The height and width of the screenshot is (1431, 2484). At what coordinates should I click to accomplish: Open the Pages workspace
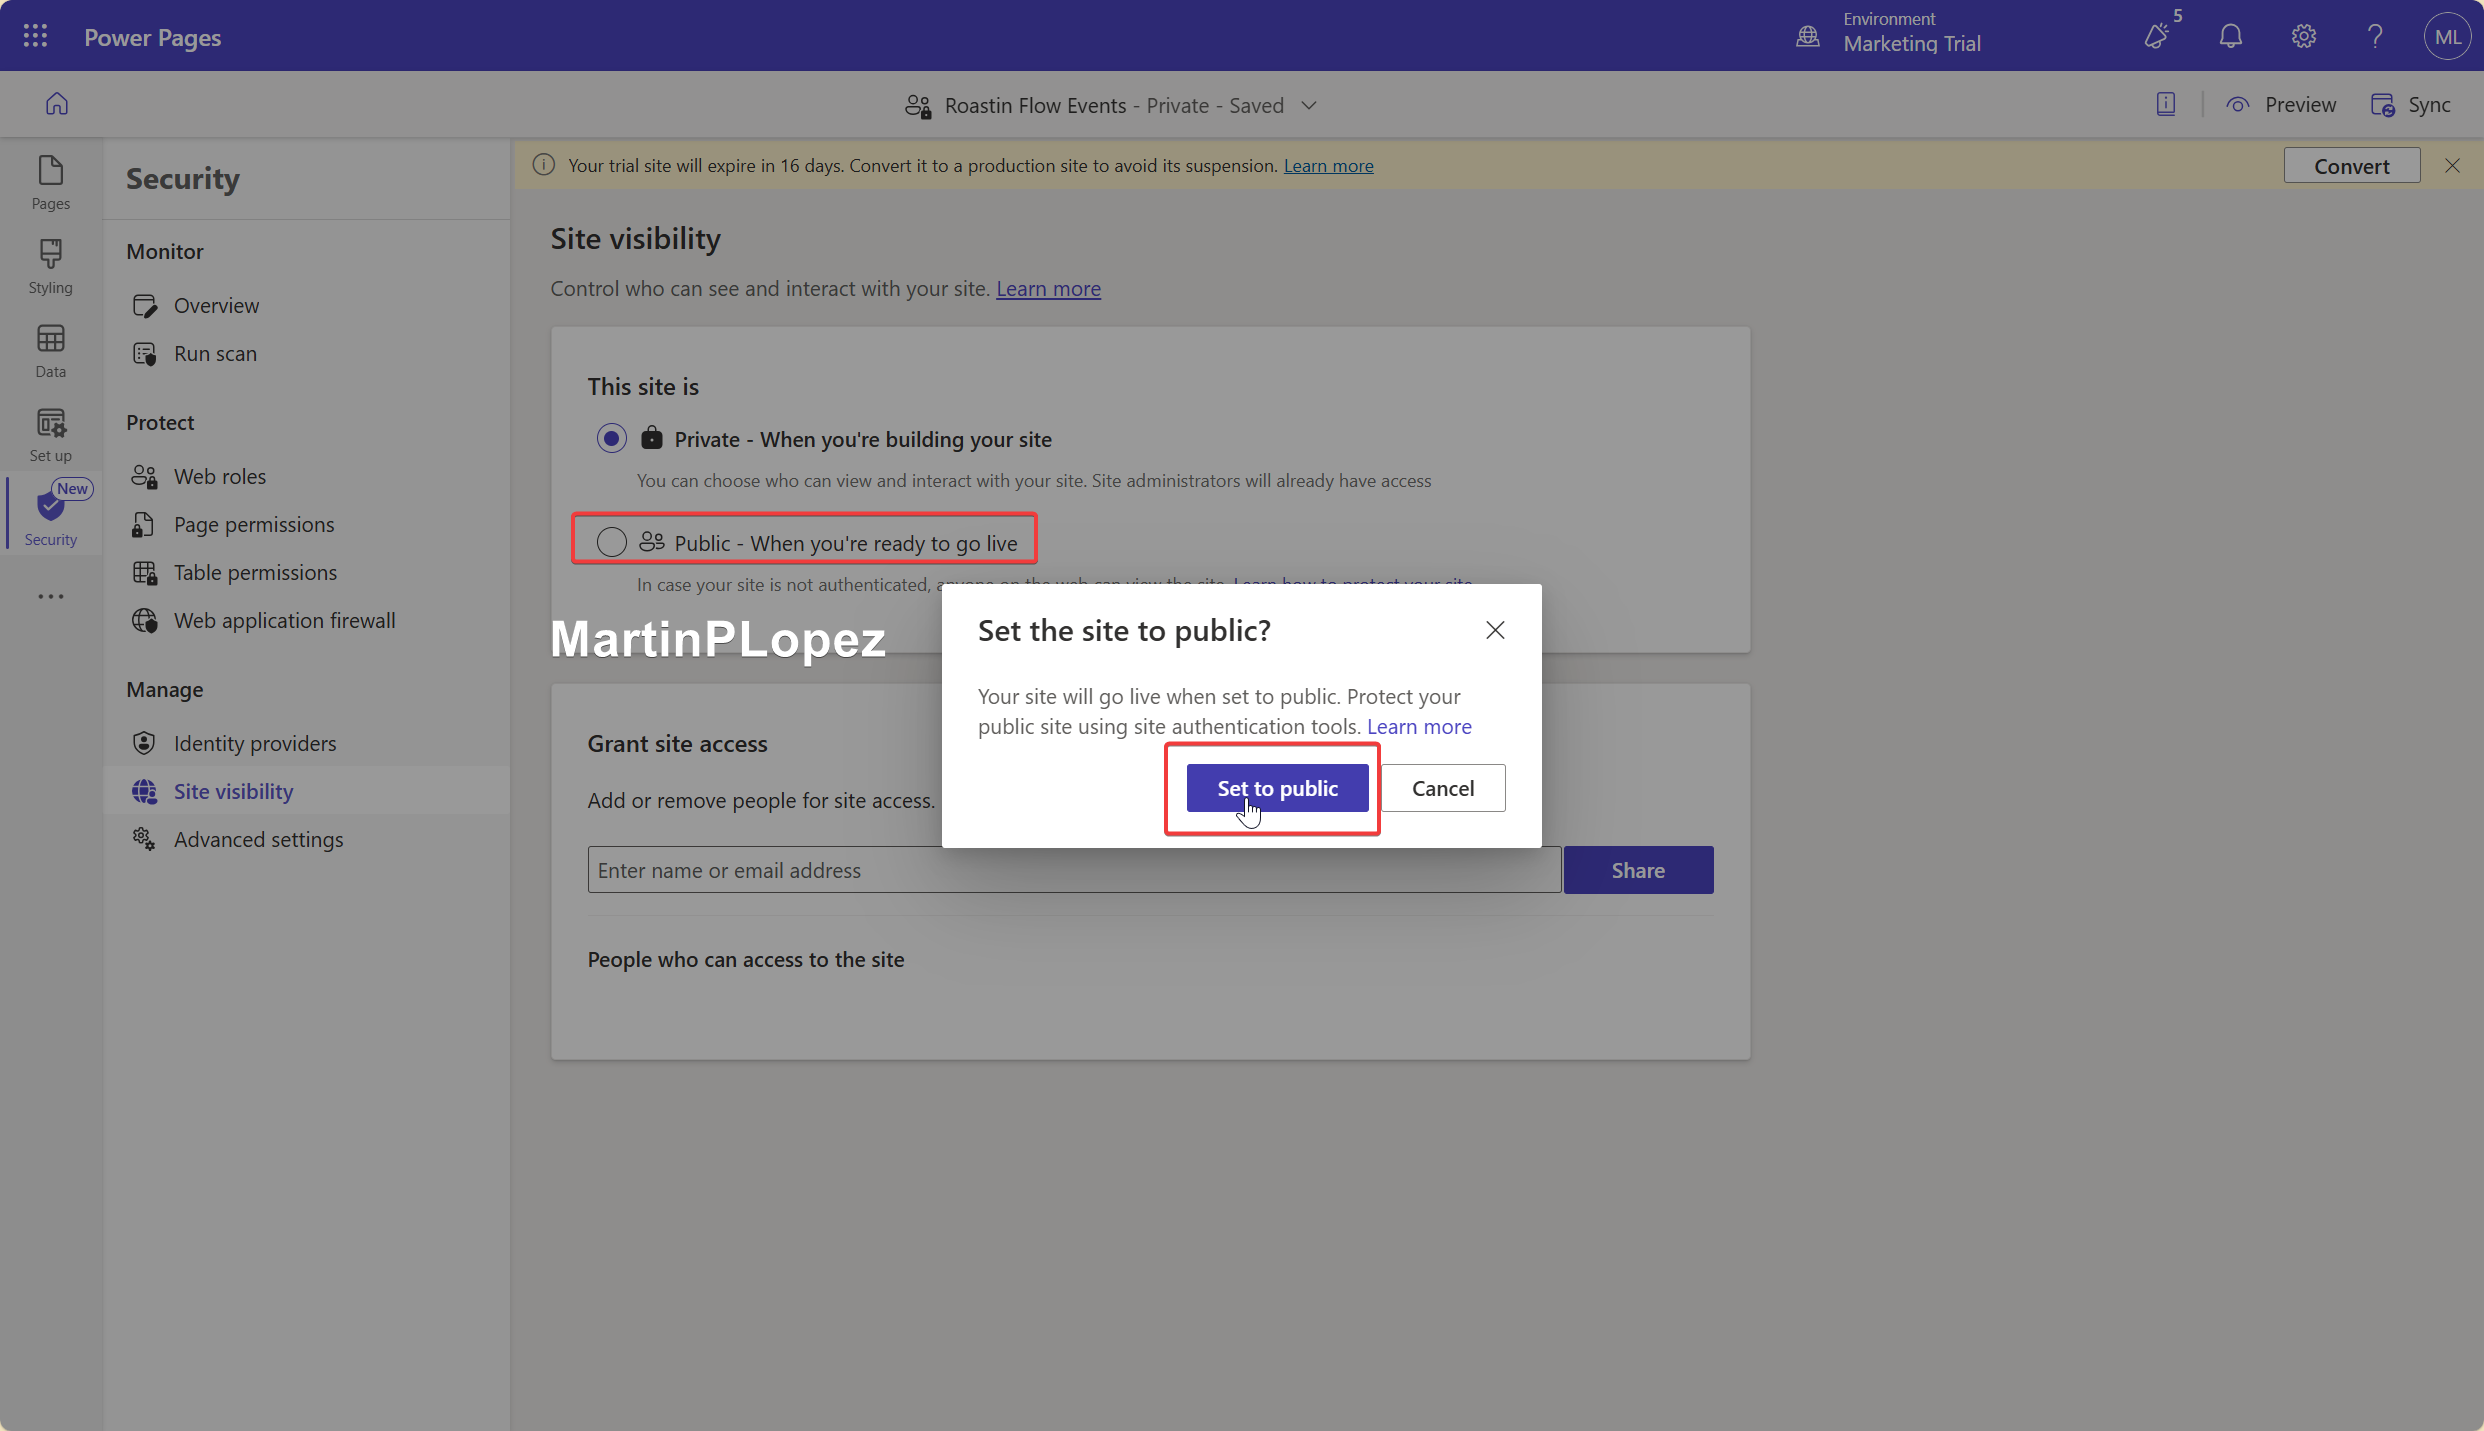pos(50,182)
